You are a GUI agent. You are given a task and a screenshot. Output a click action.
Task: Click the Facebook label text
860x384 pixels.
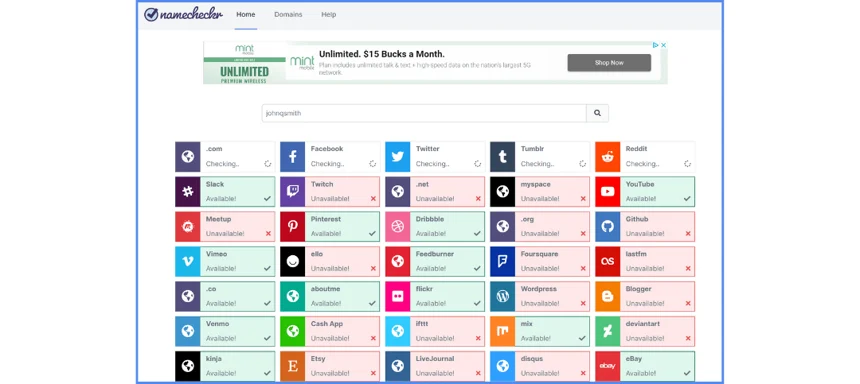pos(327,149)
